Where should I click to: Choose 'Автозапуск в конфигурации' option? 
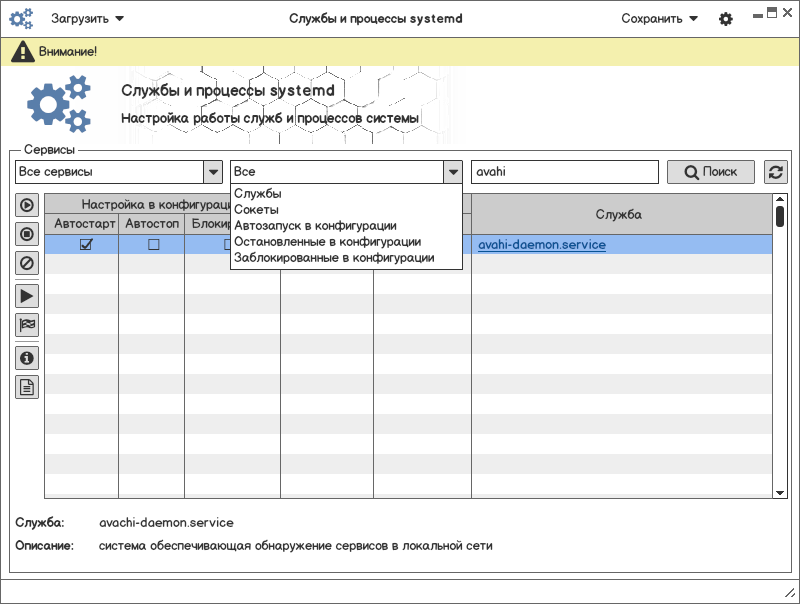tap(315, 226)
